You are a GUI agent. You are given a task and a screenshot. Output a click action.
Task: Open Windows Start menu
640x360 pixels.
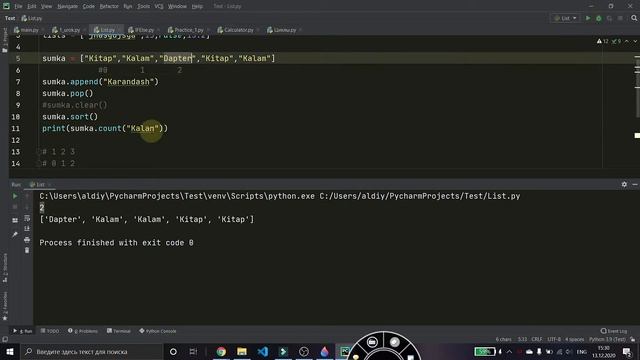click(x=9, y=351)
